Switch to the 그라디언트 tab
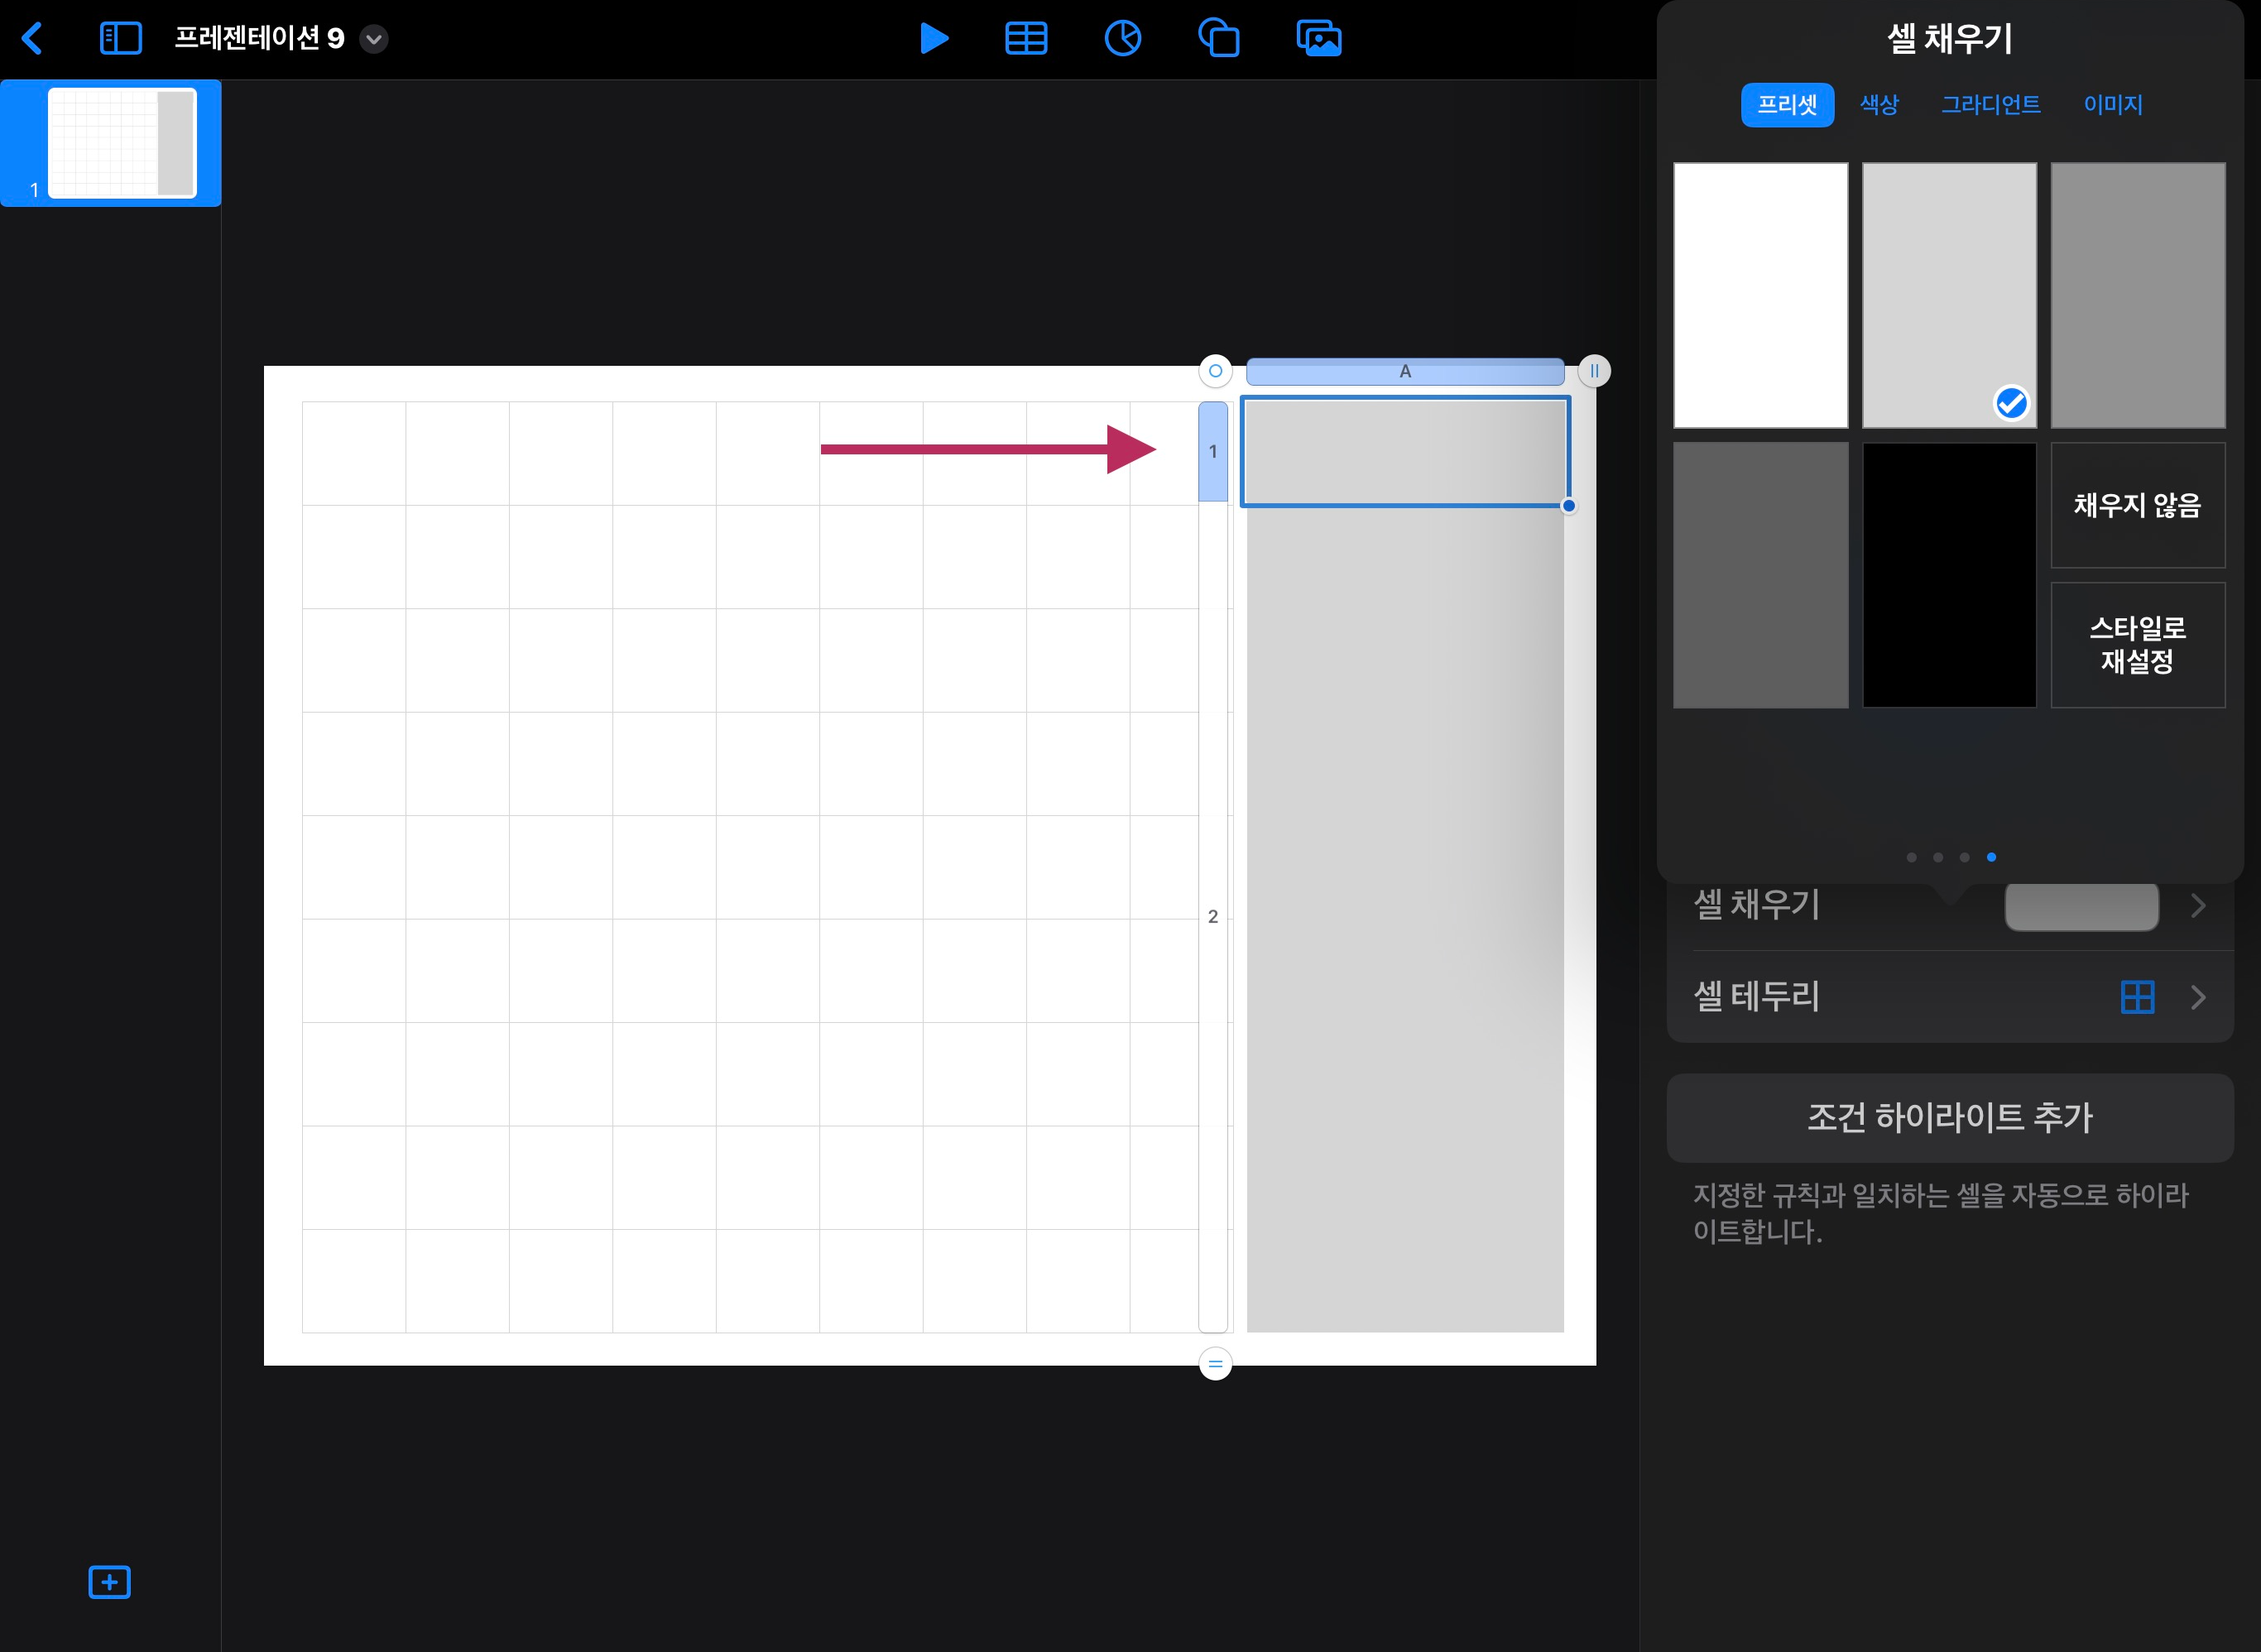The width and height of the screenshot is (2261, 1652). 1991,105
